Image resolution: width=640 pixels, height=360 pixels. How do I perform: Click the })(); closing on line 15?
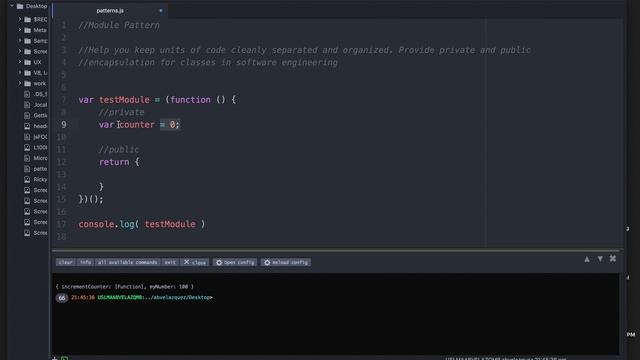pyautogui.click(x=91, y=200)
